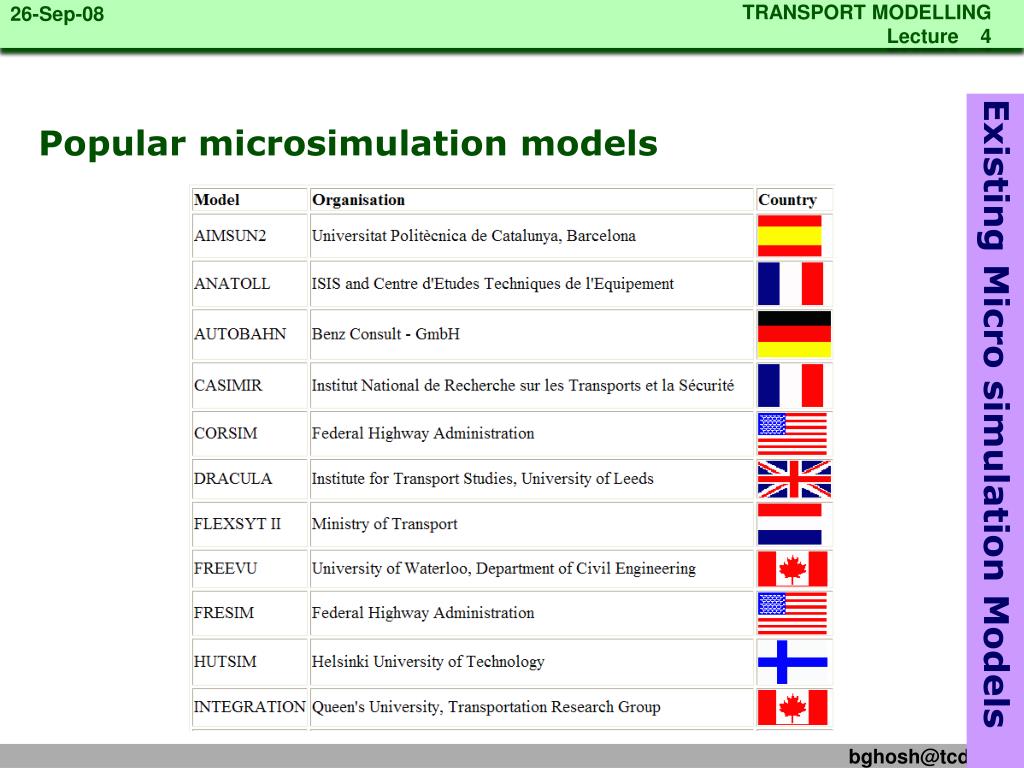Click the US flag in the CORSIM row
1024x768 pixels.
tap(792, 434)
